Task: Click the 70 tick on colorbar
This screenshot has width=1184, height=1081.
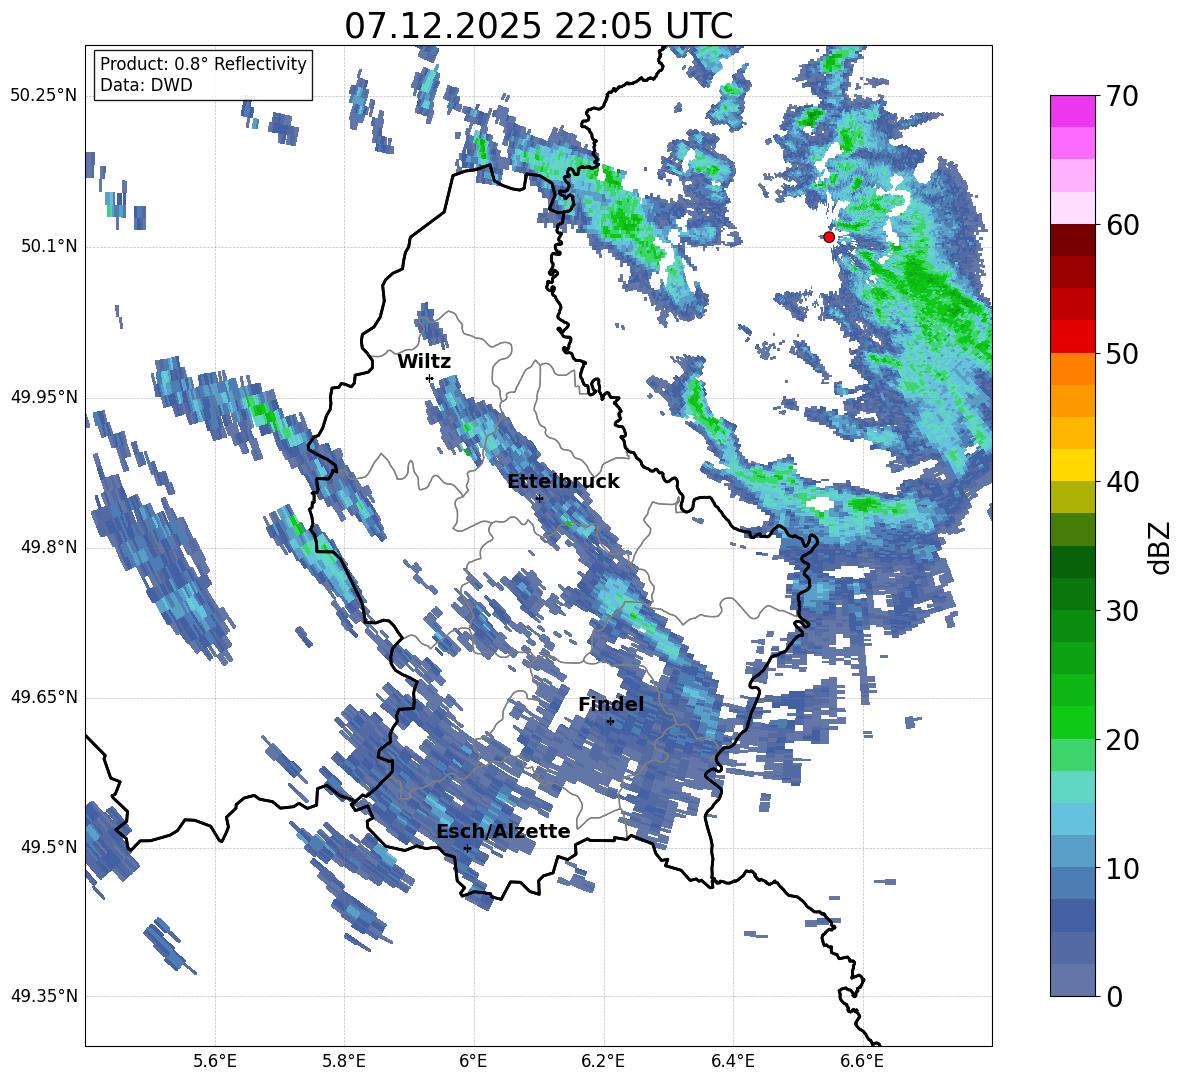Action: pos(1121,96)
